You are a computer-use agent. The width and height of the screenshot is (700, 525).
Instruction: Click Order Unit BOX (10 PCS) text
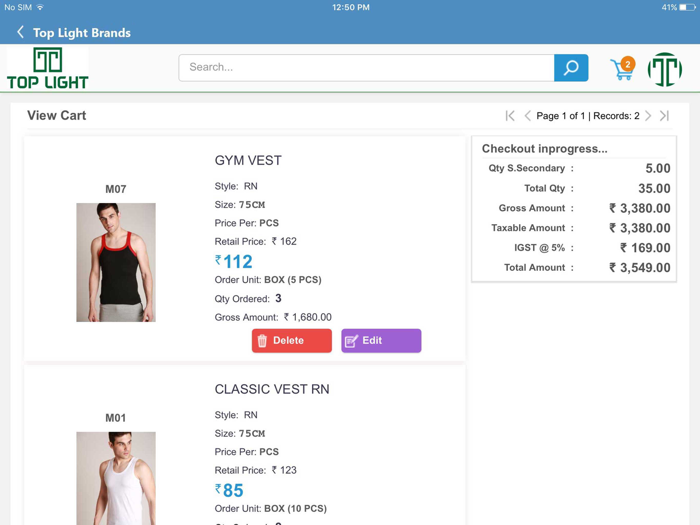[271, 509]
